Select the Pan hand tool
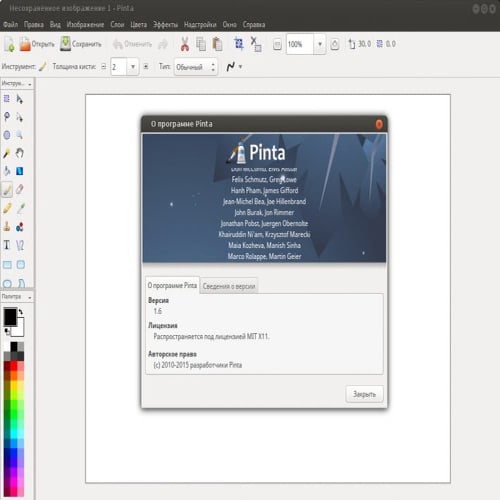The width and height of the screenshot is (500, 500). tap(20, 153)
